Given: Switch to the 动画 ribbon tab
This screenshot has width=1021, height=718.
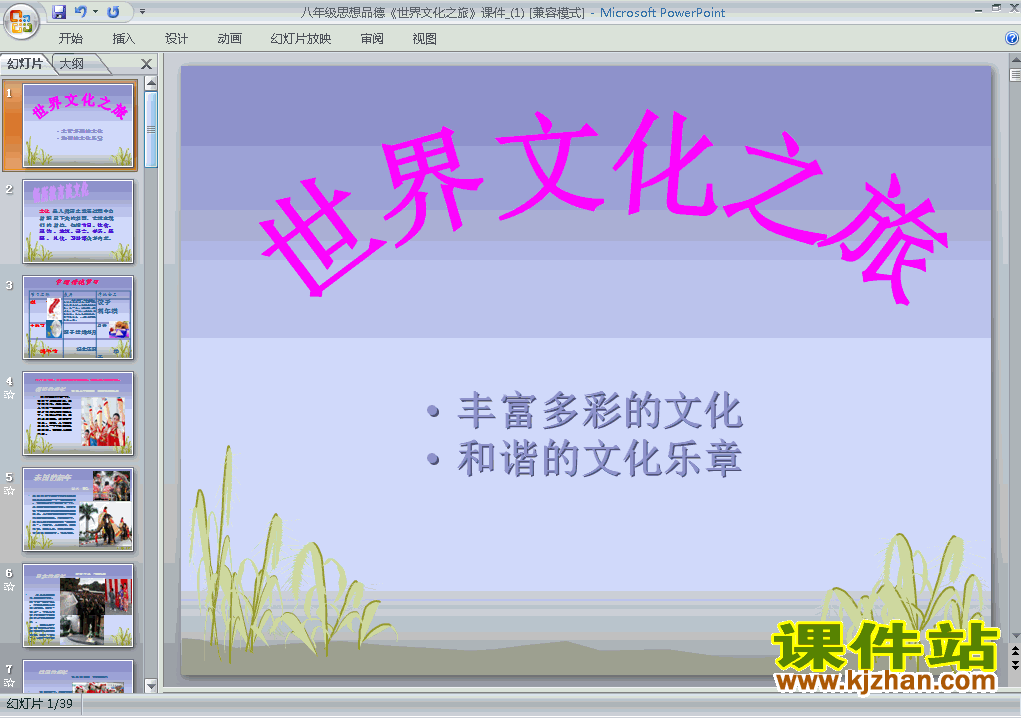Looking at the screenshot, I should (229, 38).
